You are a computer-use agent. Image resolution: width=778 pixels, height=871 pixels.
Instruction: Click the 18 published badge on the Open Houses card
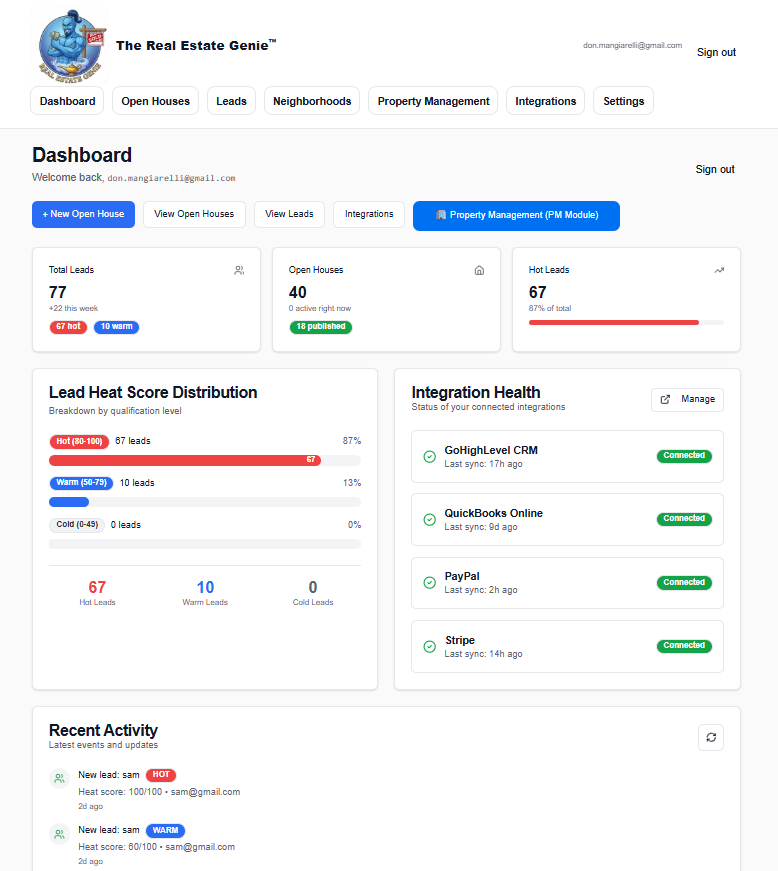coord(320,326)
